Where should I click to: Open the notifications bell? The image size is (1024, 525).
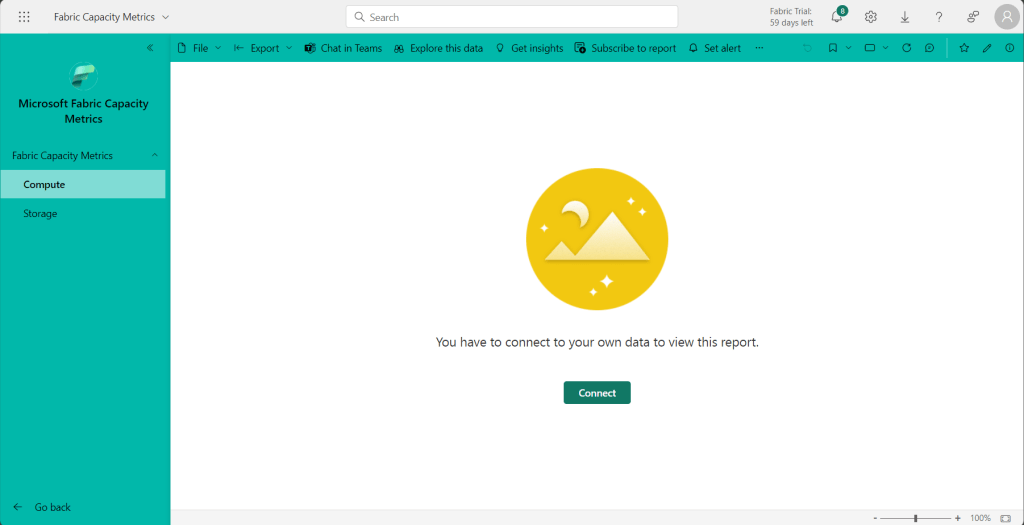(x=837, y=17)
